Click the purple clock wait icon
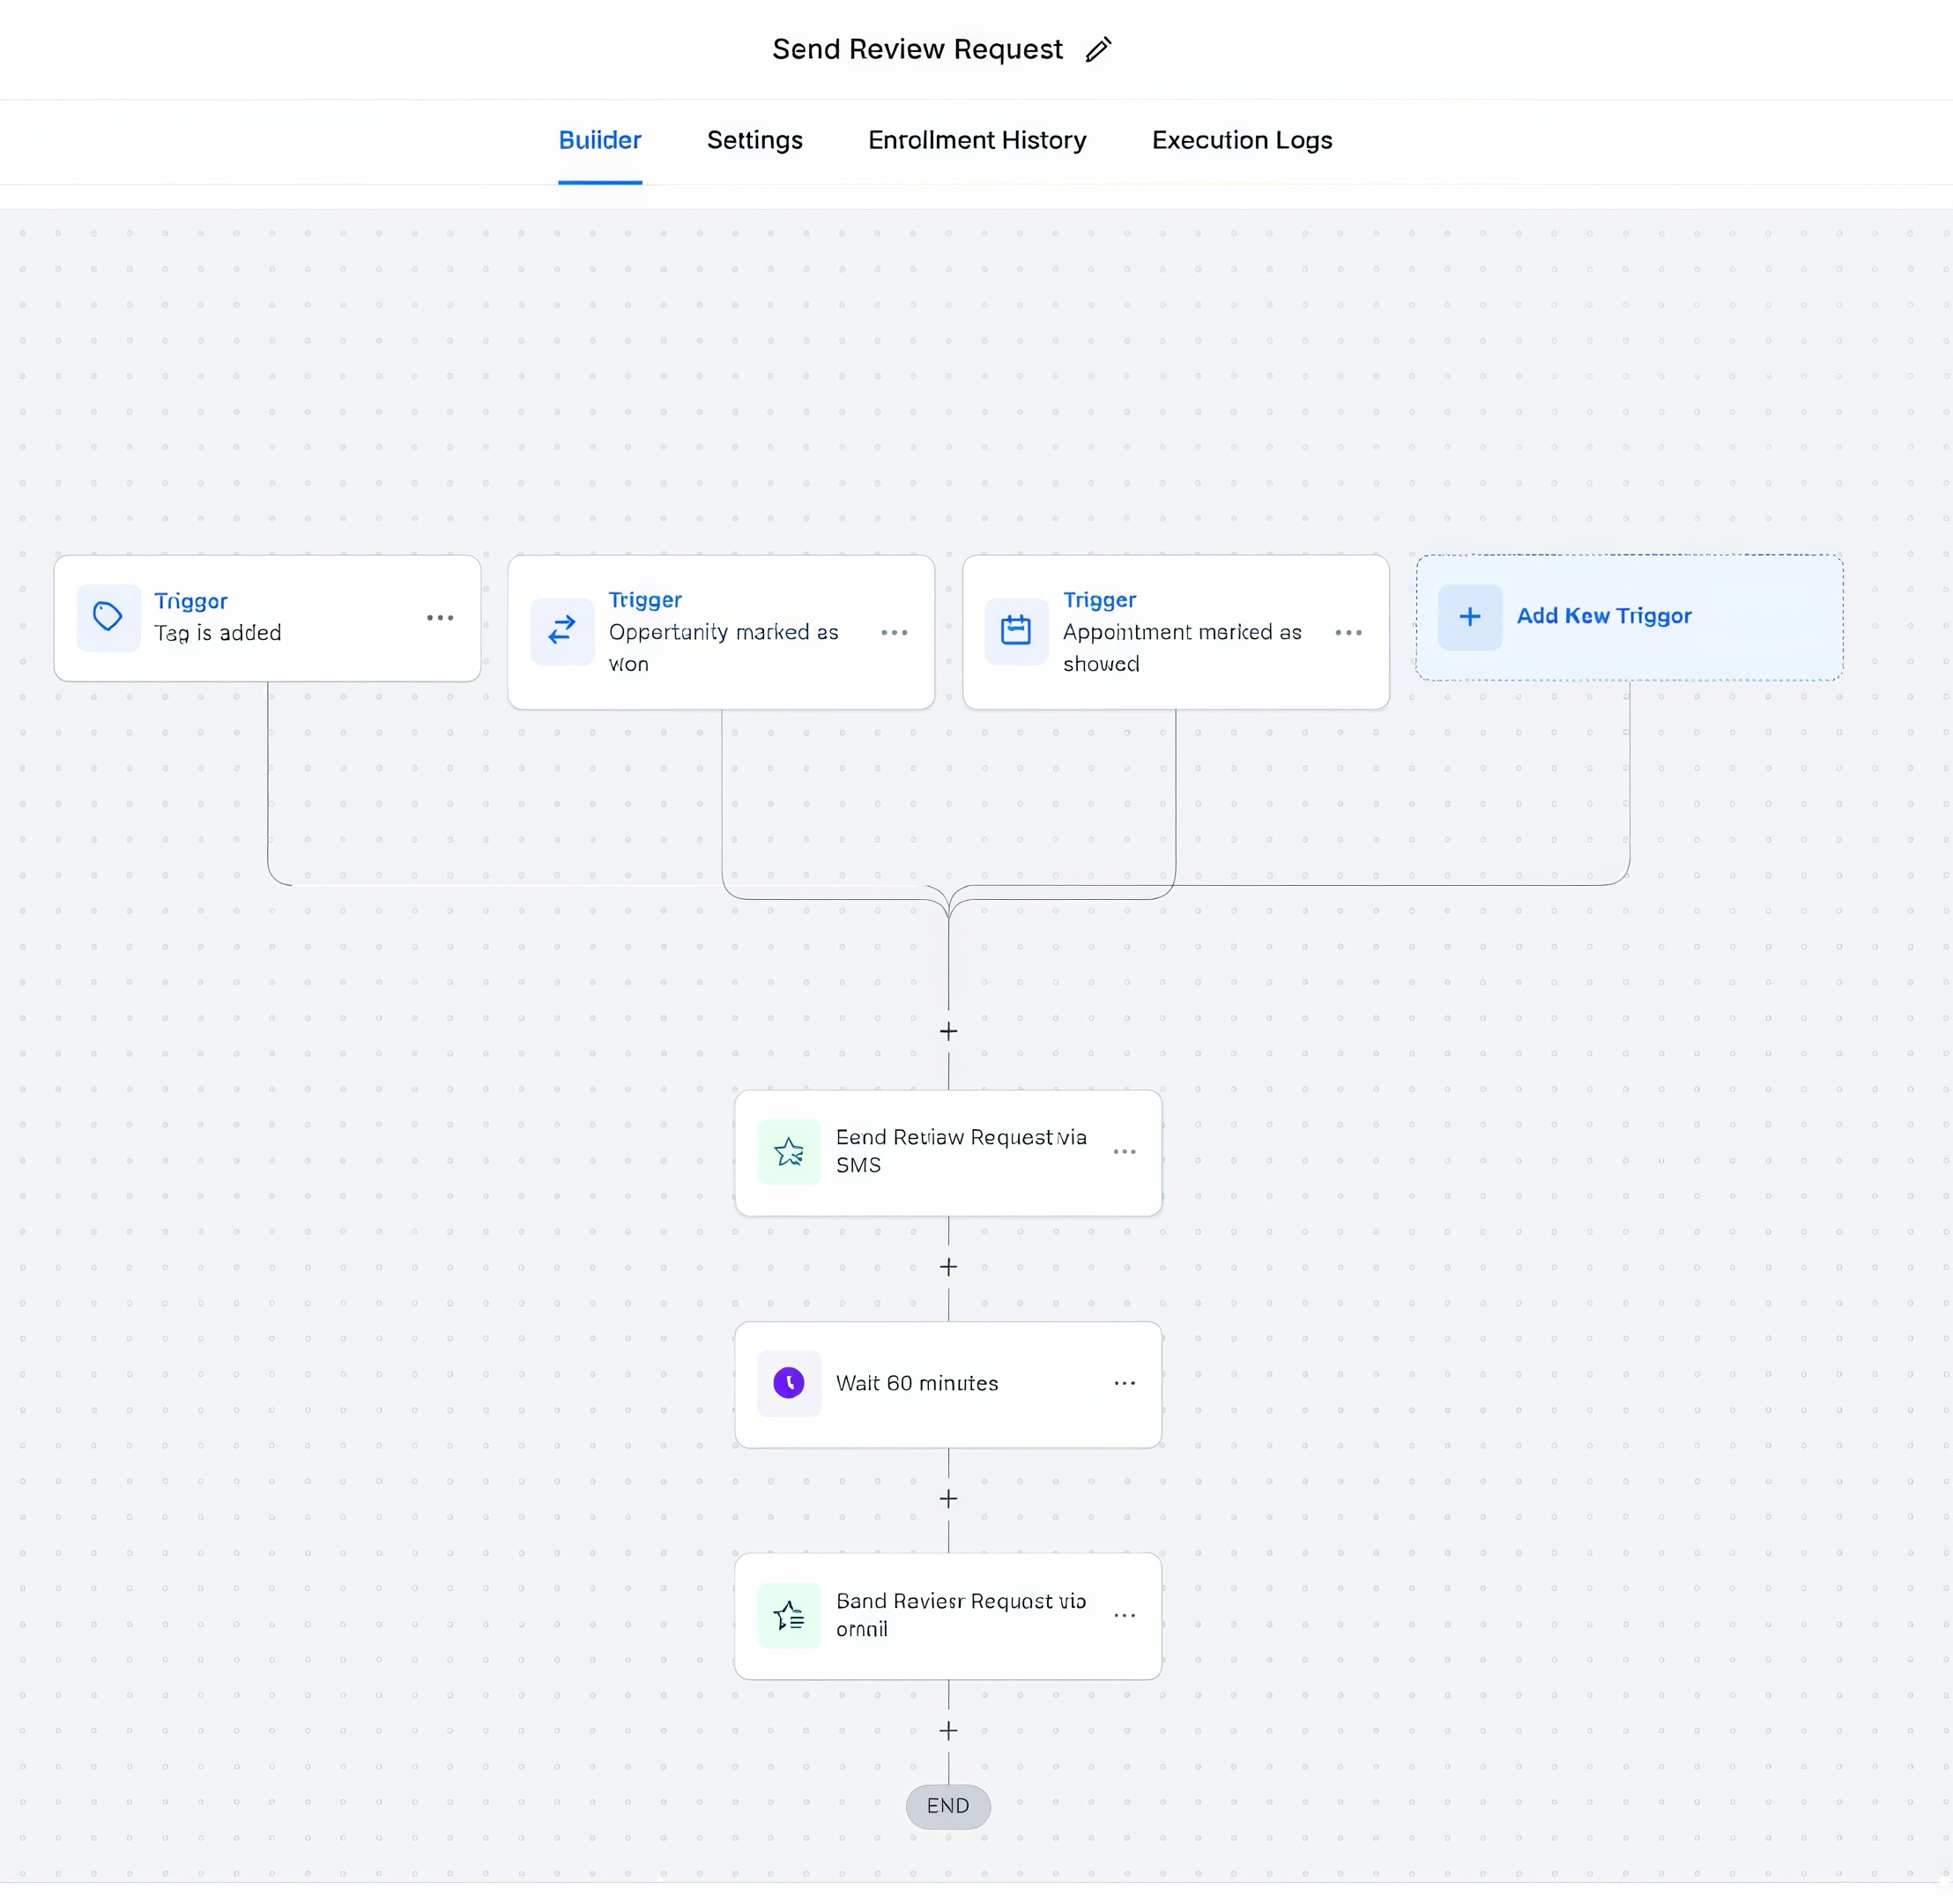This screenshot has width=1953, height=1904. click(x=789, y=1383)
